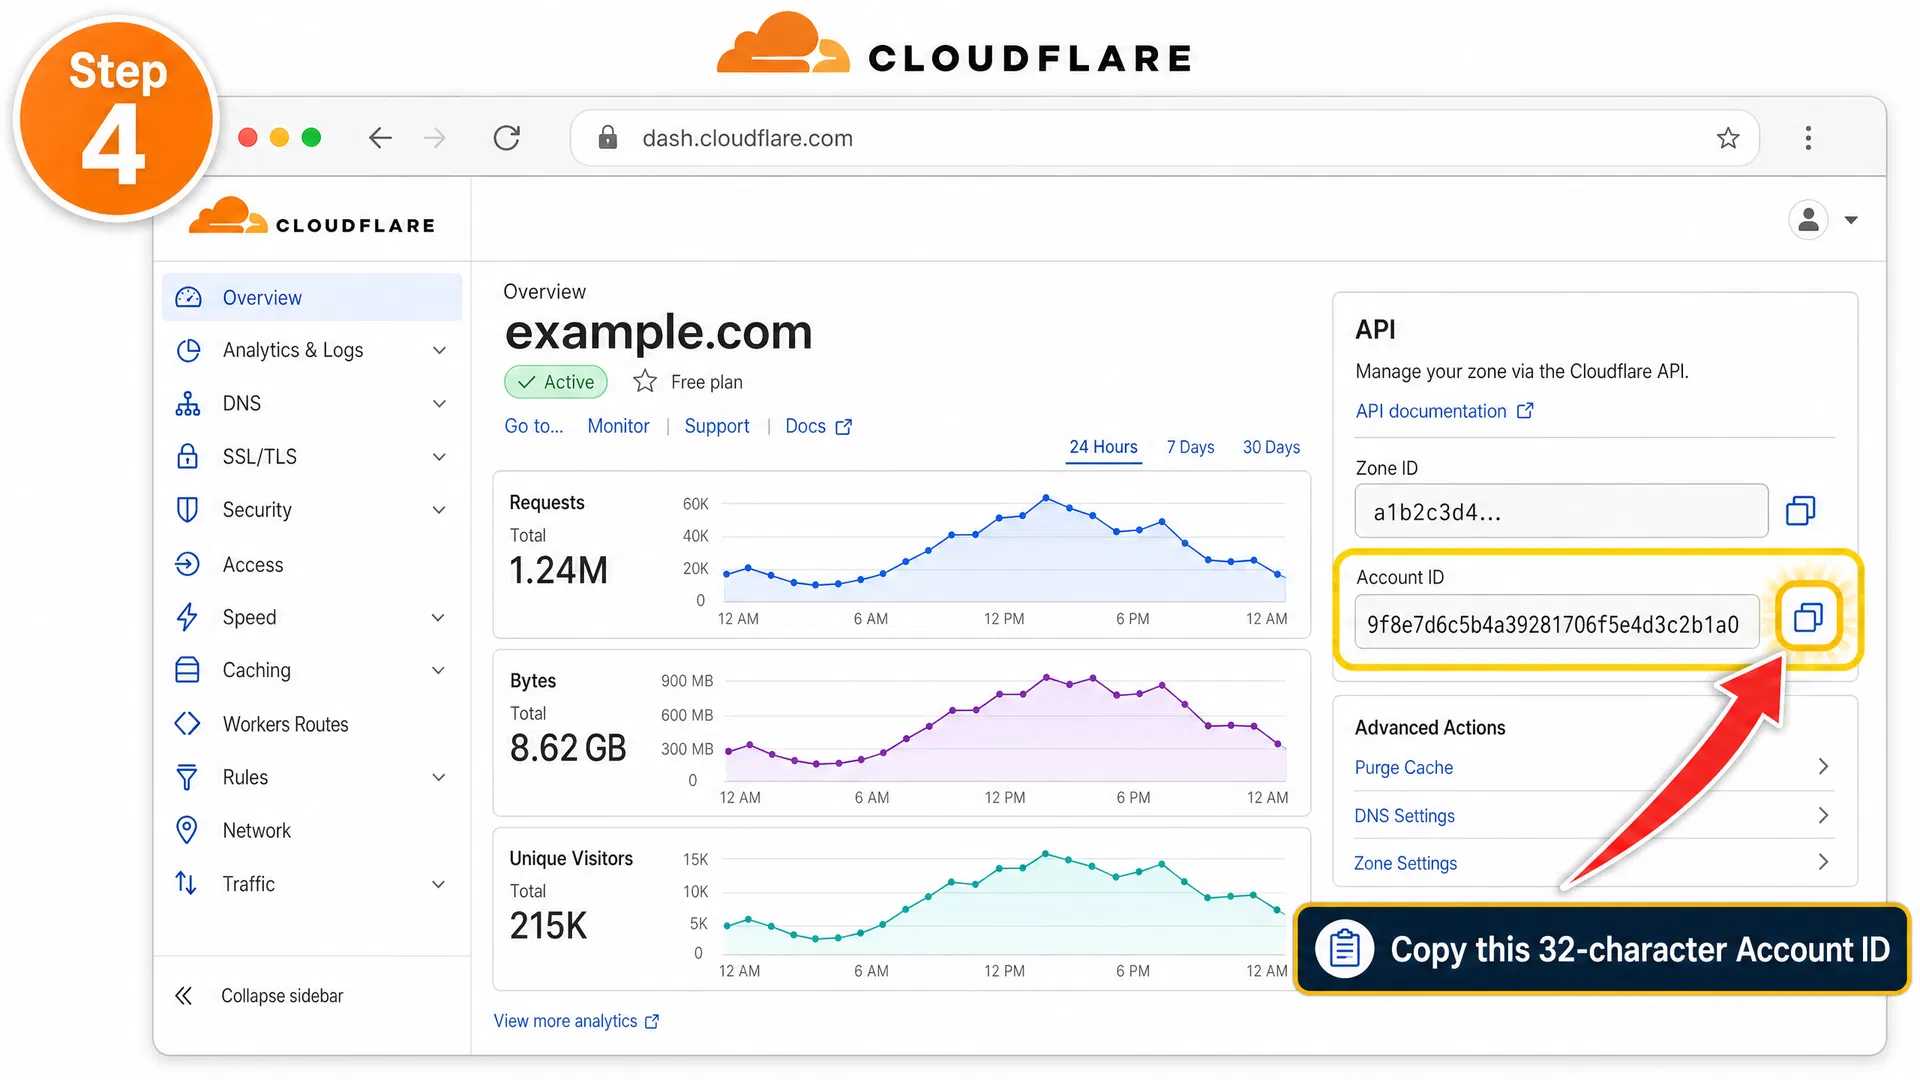Click the user profile avatar icon
The width and height of the screenshot is (1920, 1080).
click(x=1808, y=220)
